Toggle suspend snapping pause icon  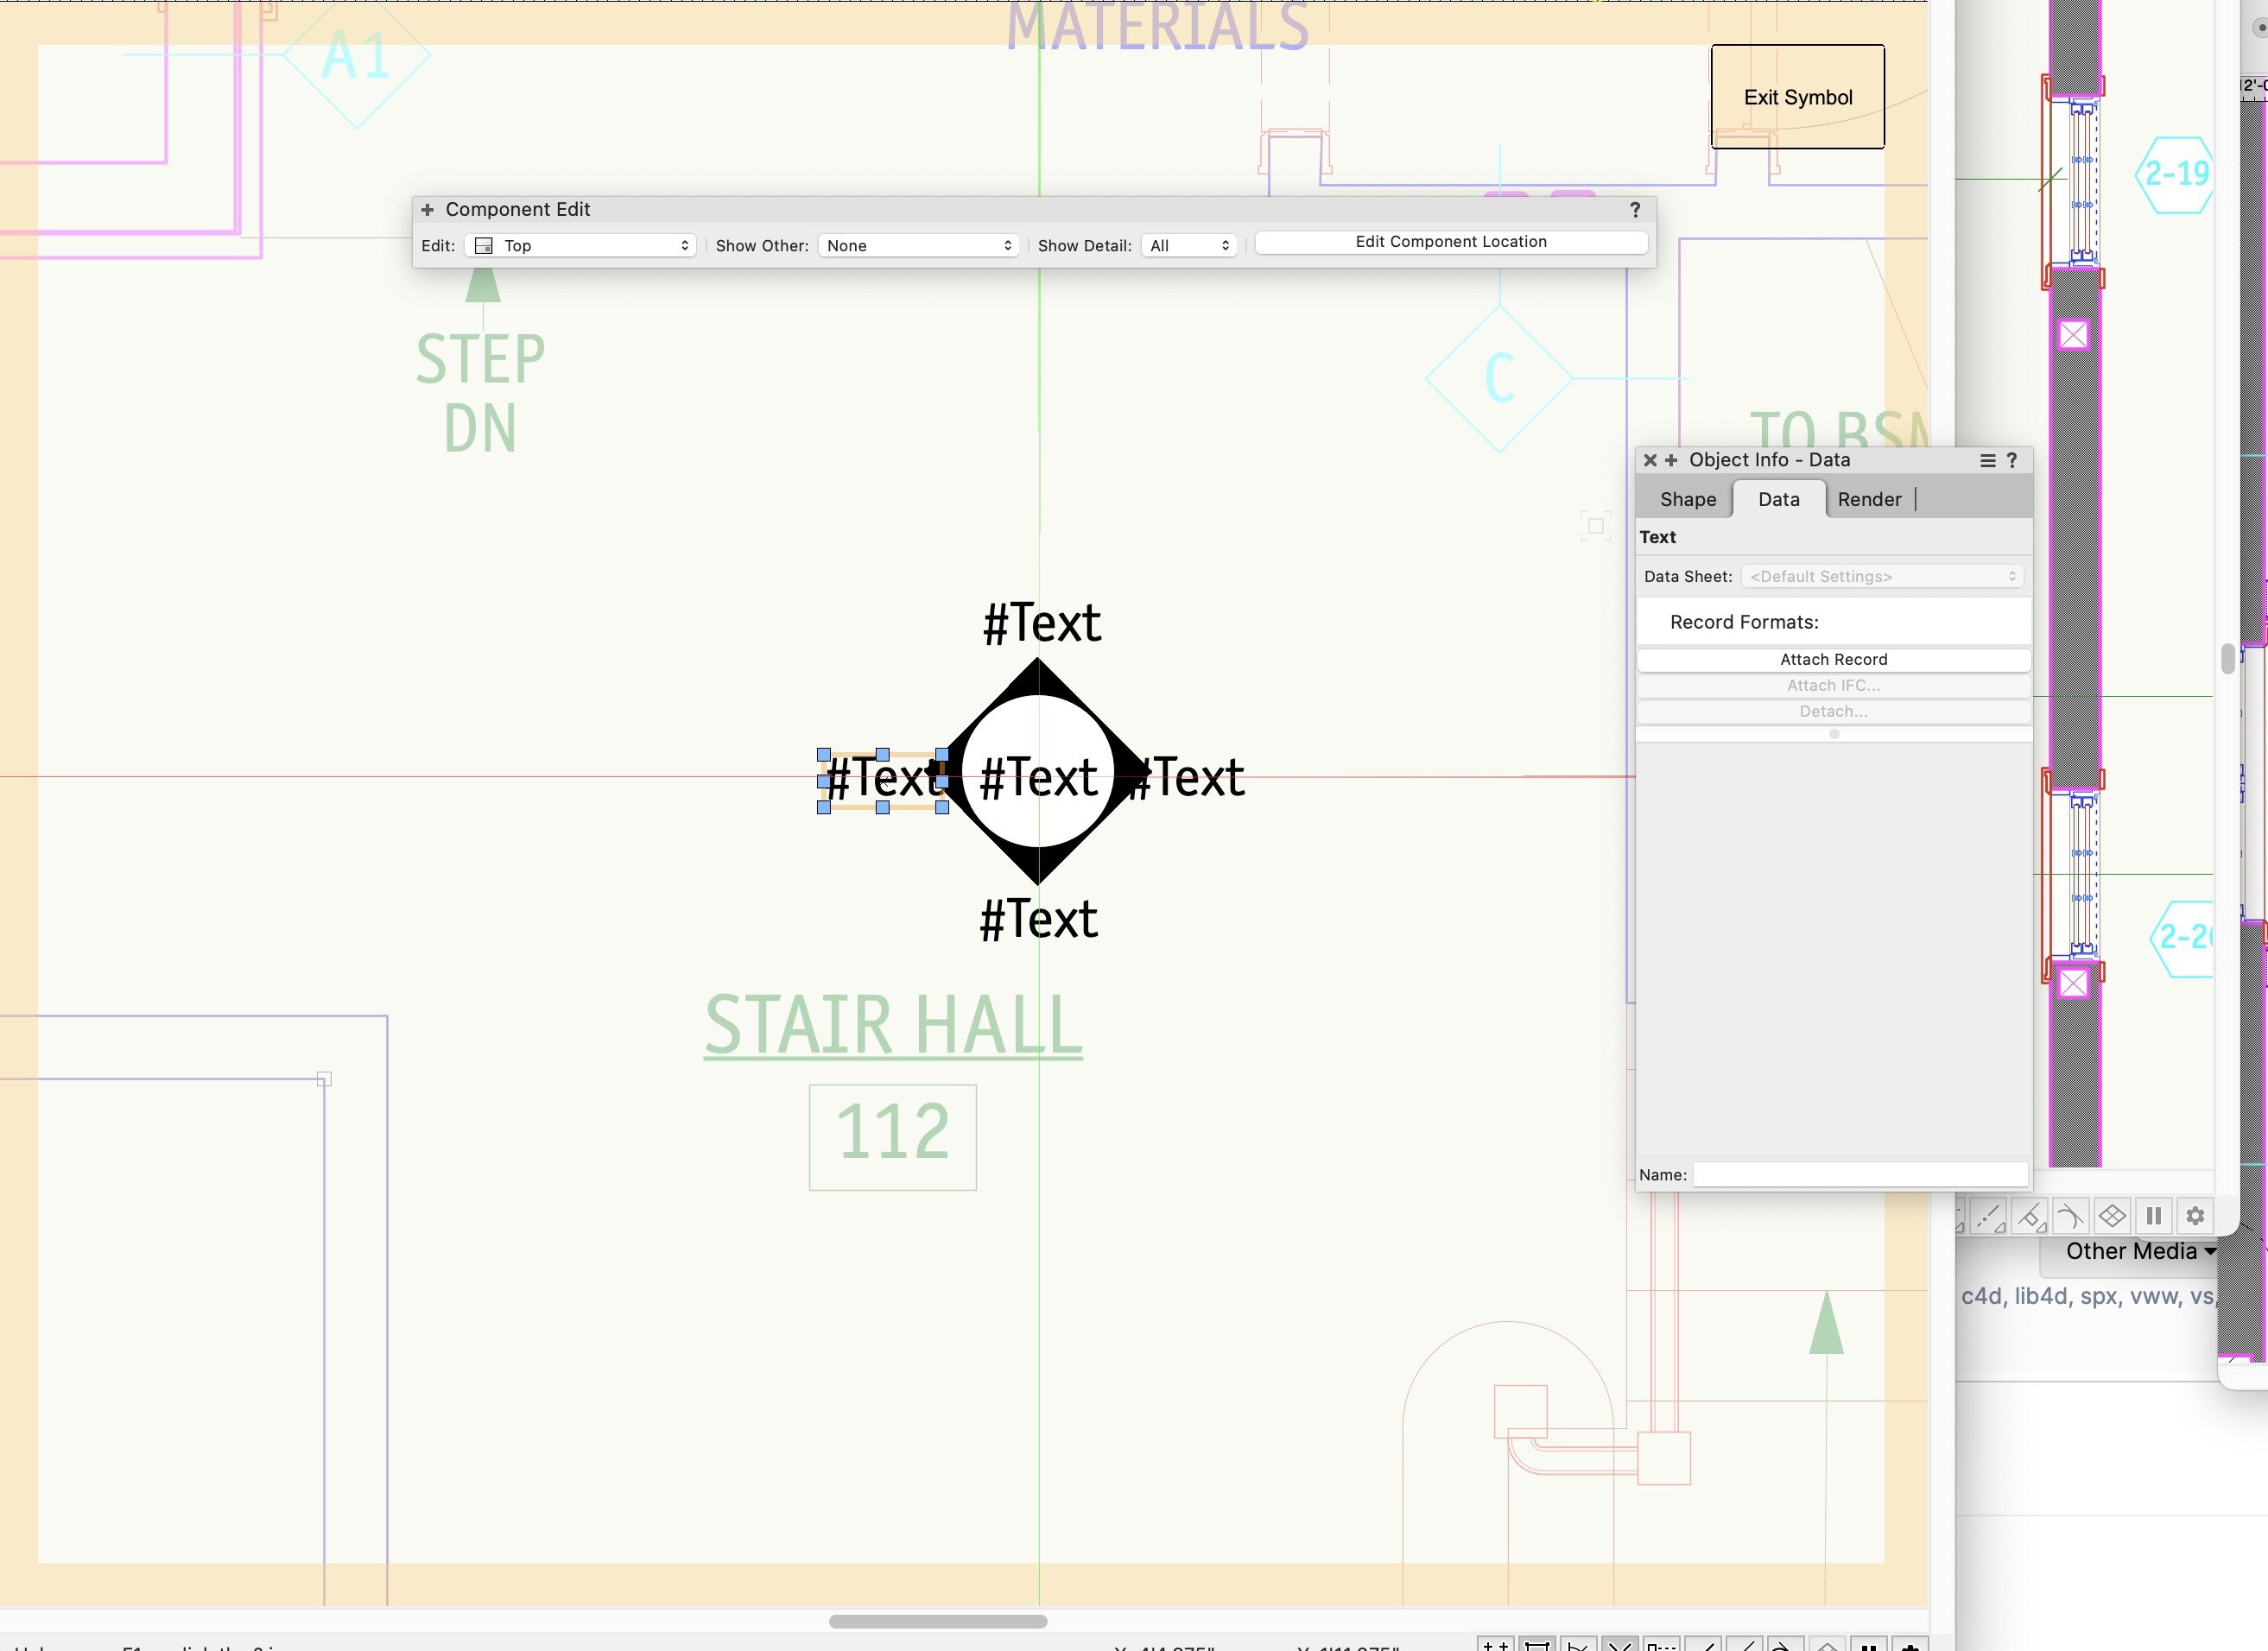pos(2153,1216)
